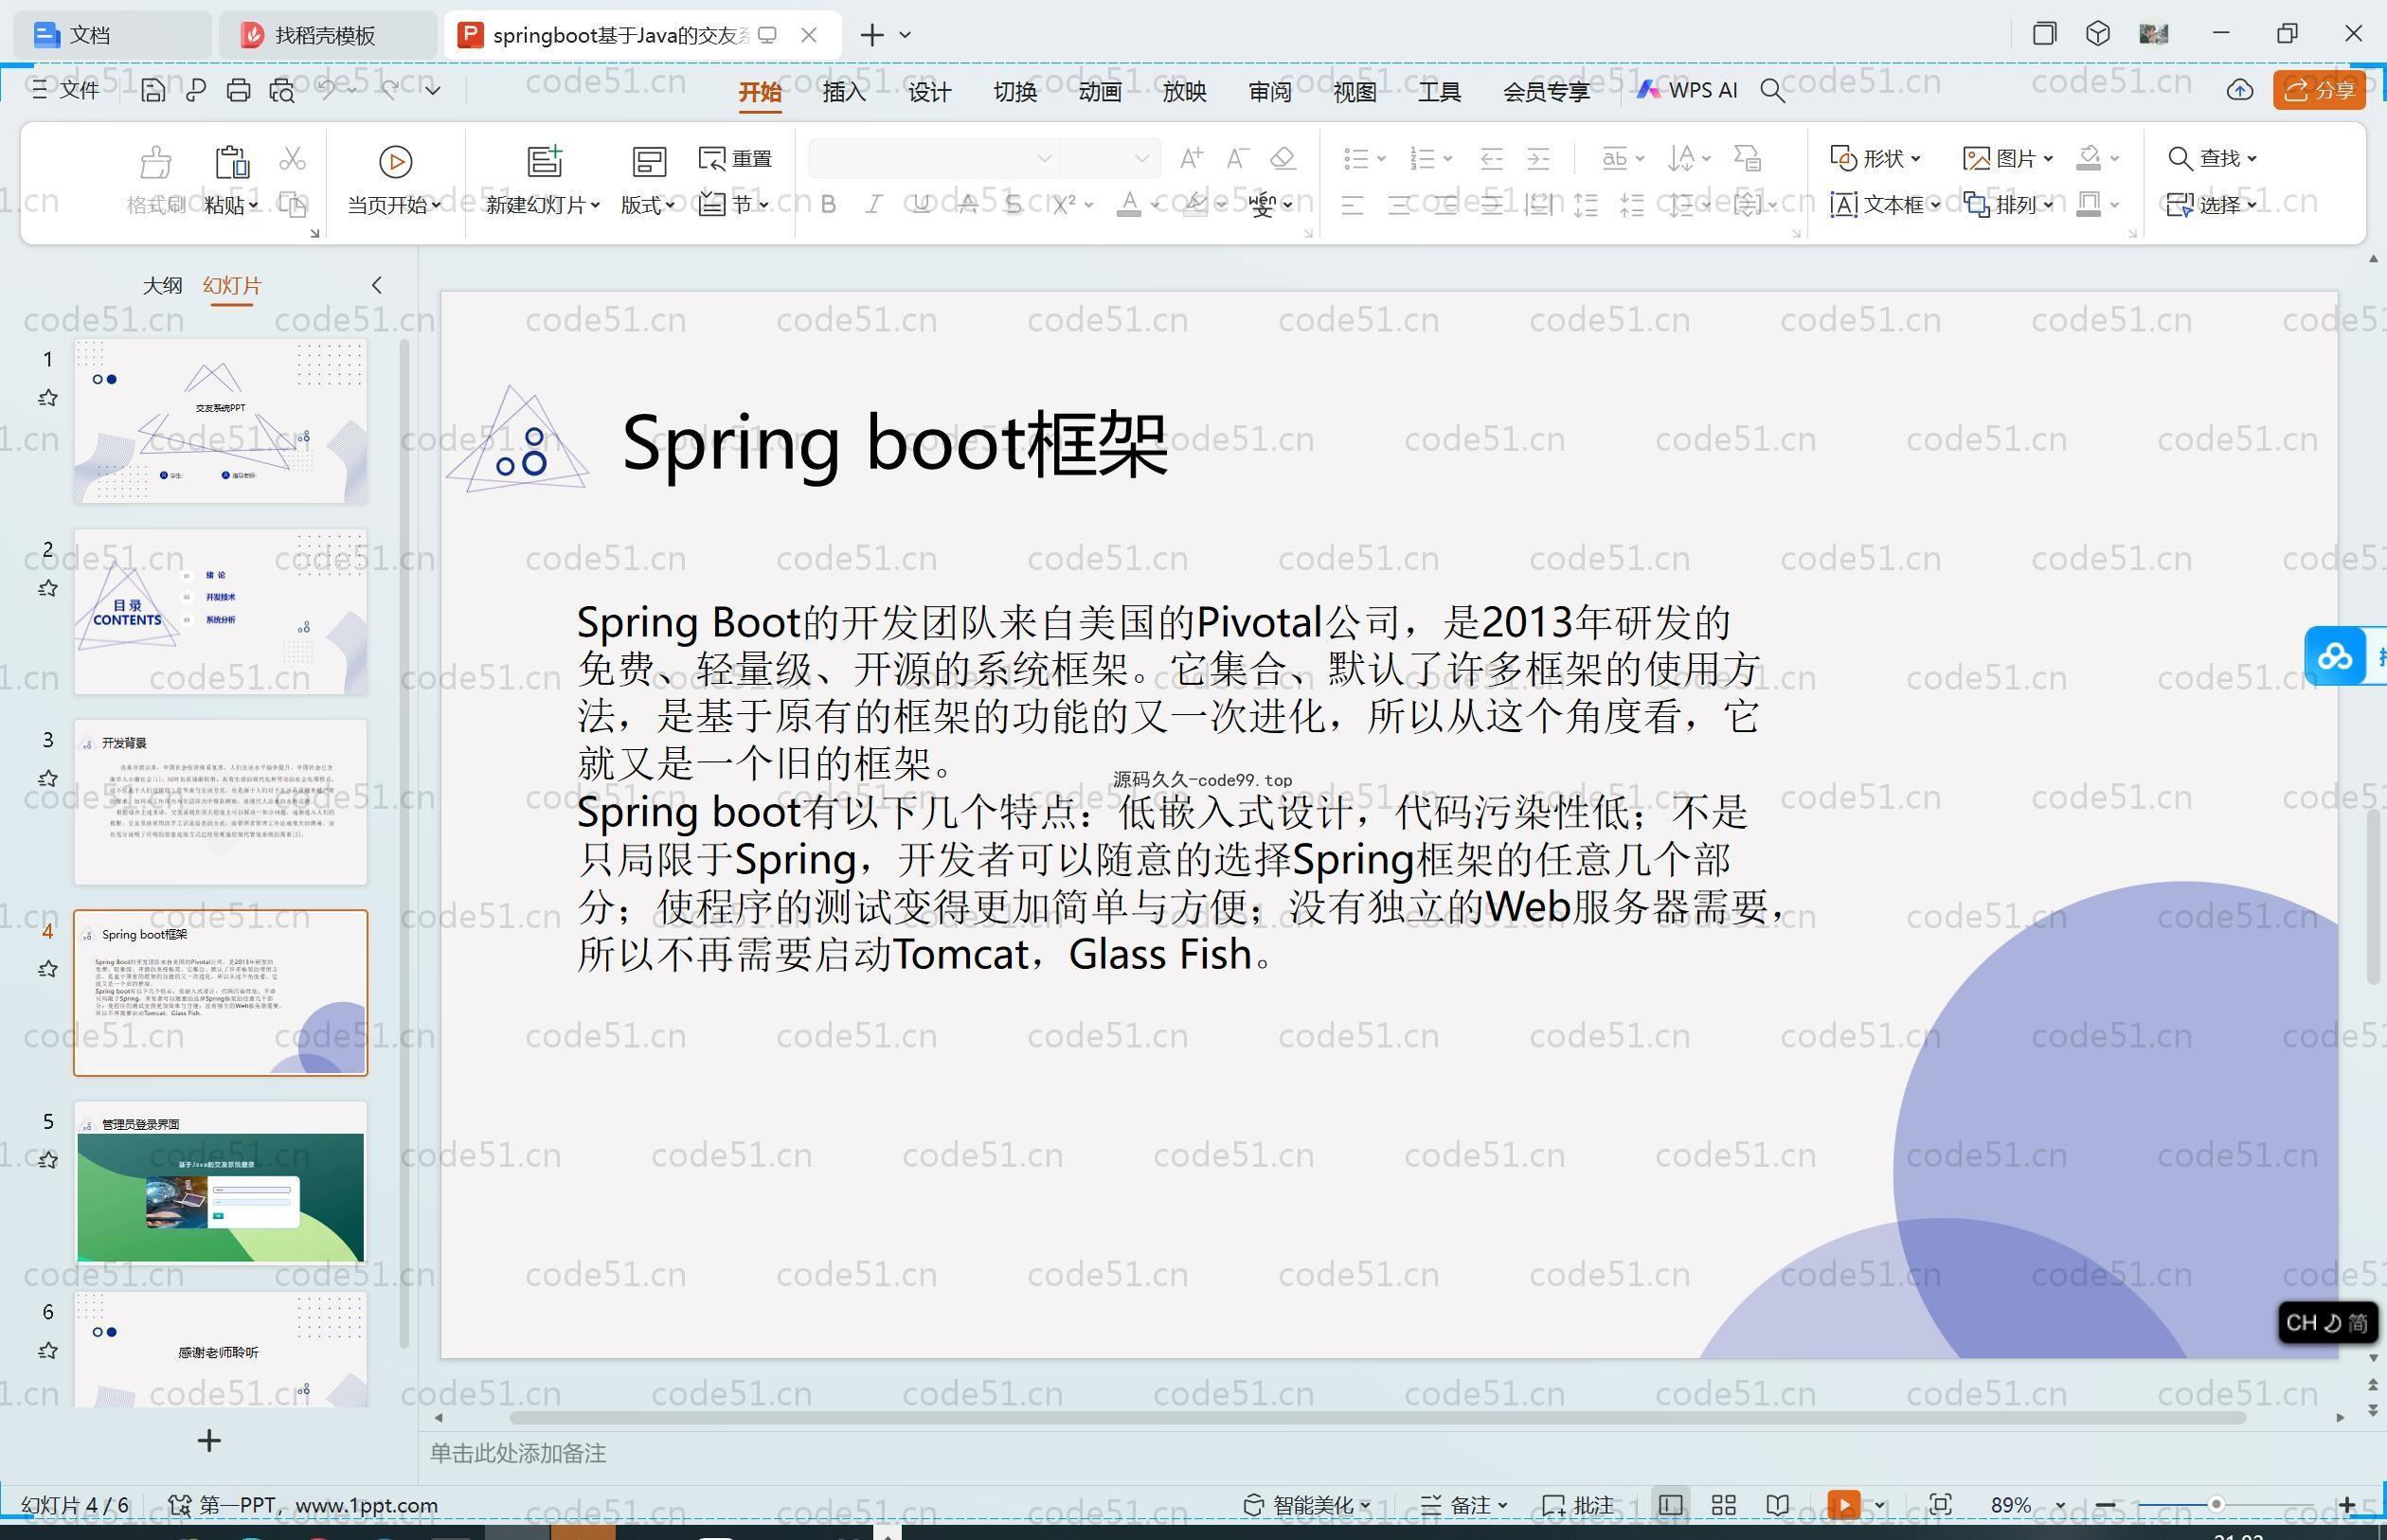Open the Shapes dropdown
Viewport: 2387px width, 1540px height.
click(x=1875, y=158)
